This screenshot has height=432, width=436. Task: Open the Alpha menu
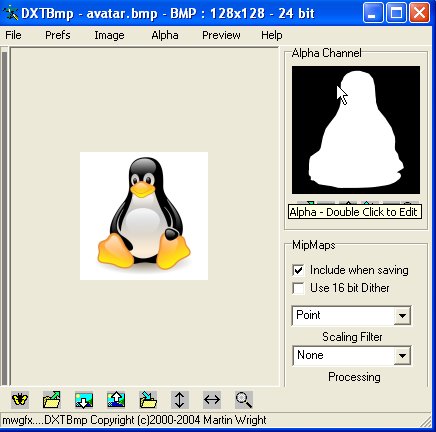coord(165,35)
